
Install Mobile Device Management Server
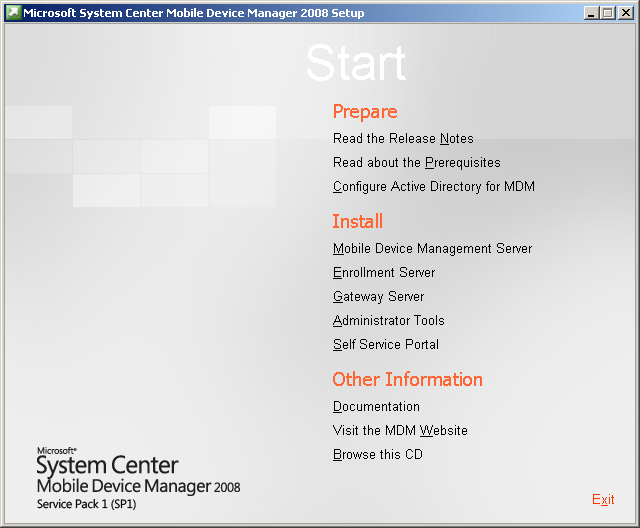[432, 248]
